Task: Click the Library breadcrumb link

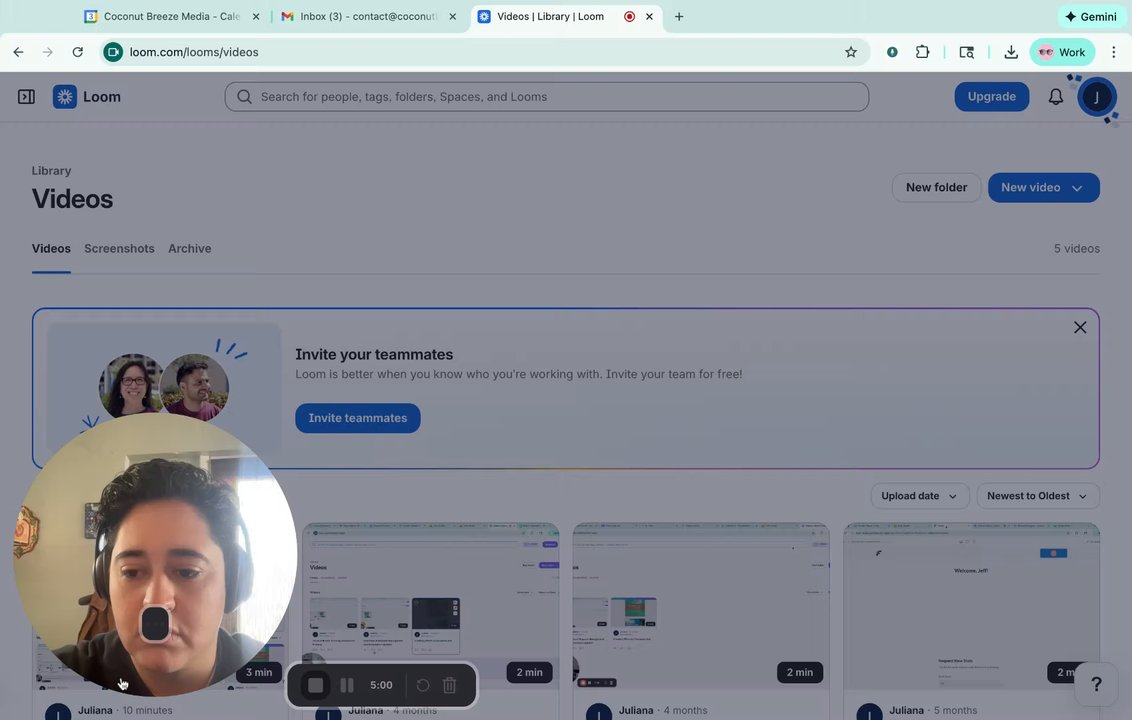Action: (51, 171)
